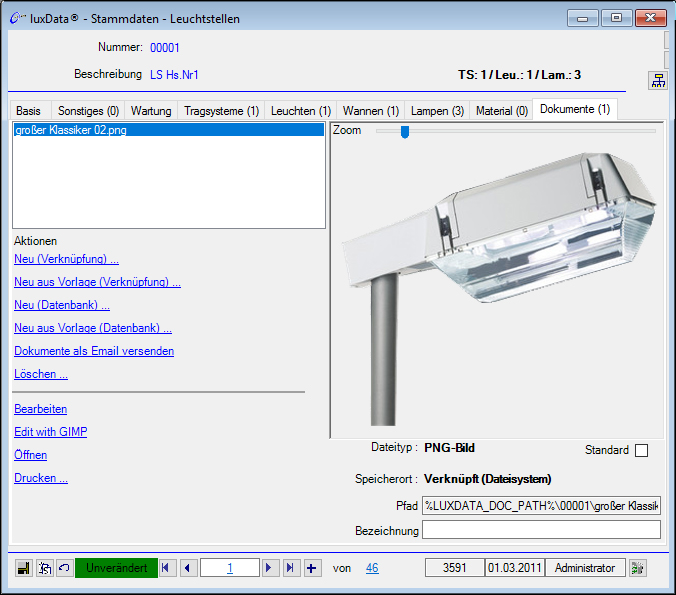Click the Zoom slider handle
This screenshot has height=595, width=676.
pos(405,131)
